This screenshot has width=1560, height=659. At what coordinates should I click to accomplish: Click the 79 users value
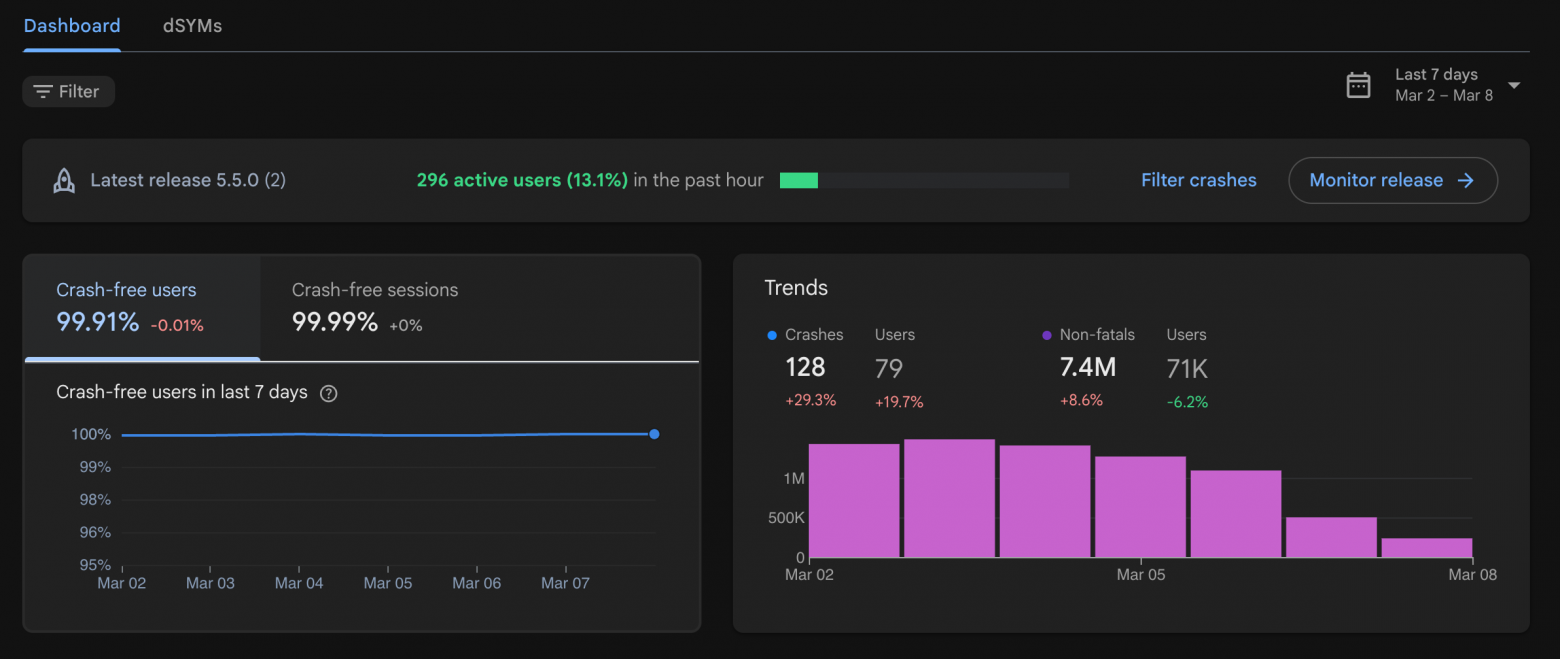tap(889, 369)
